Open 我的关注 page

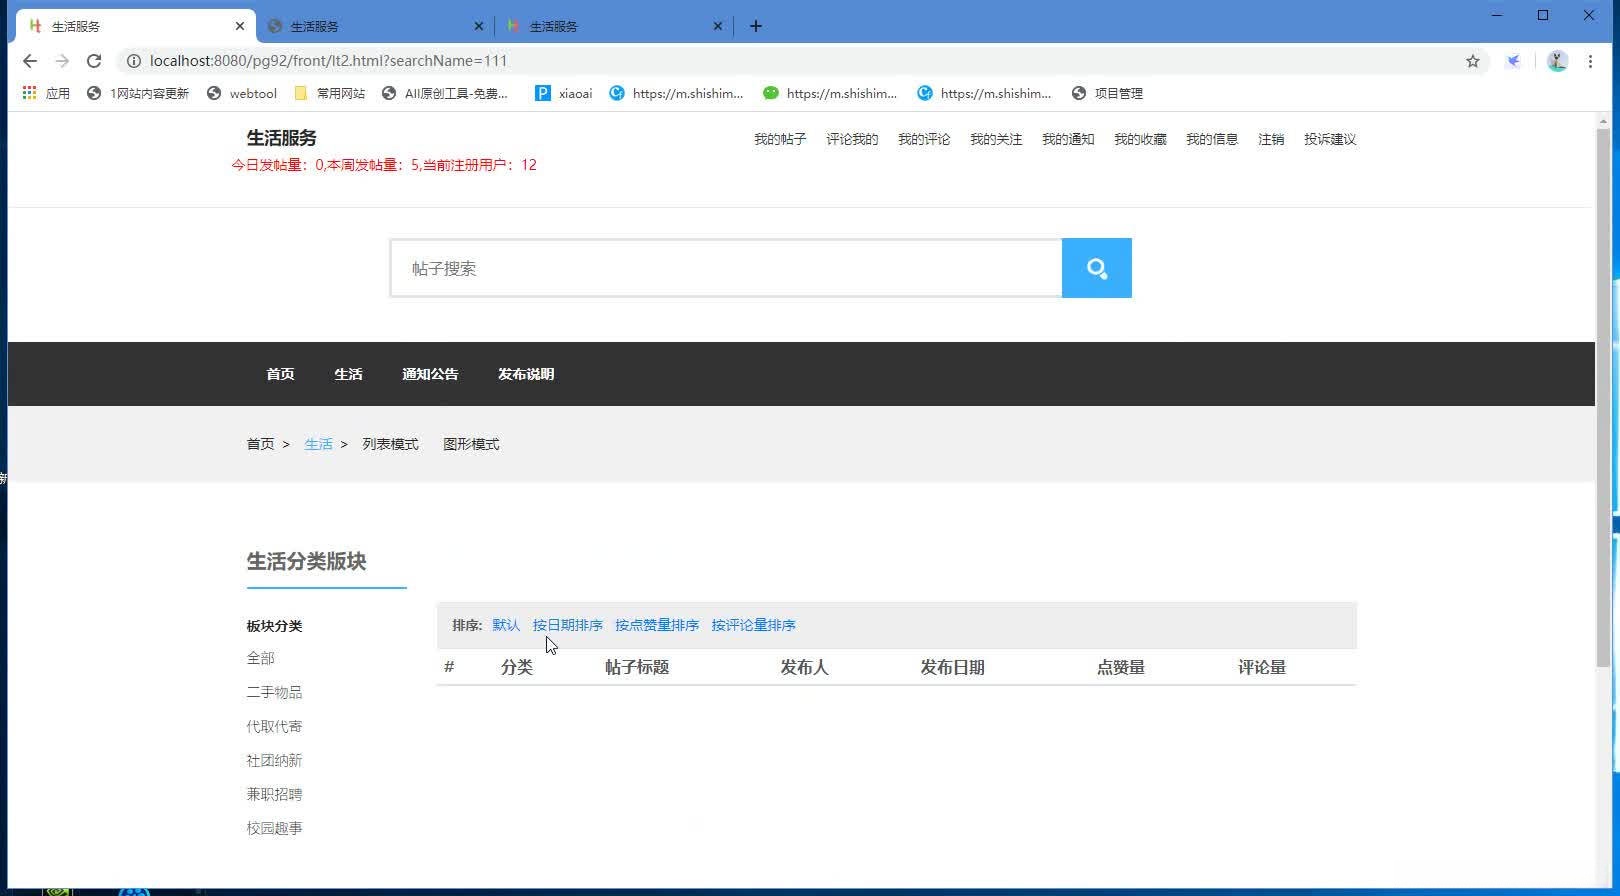[996, 139]
